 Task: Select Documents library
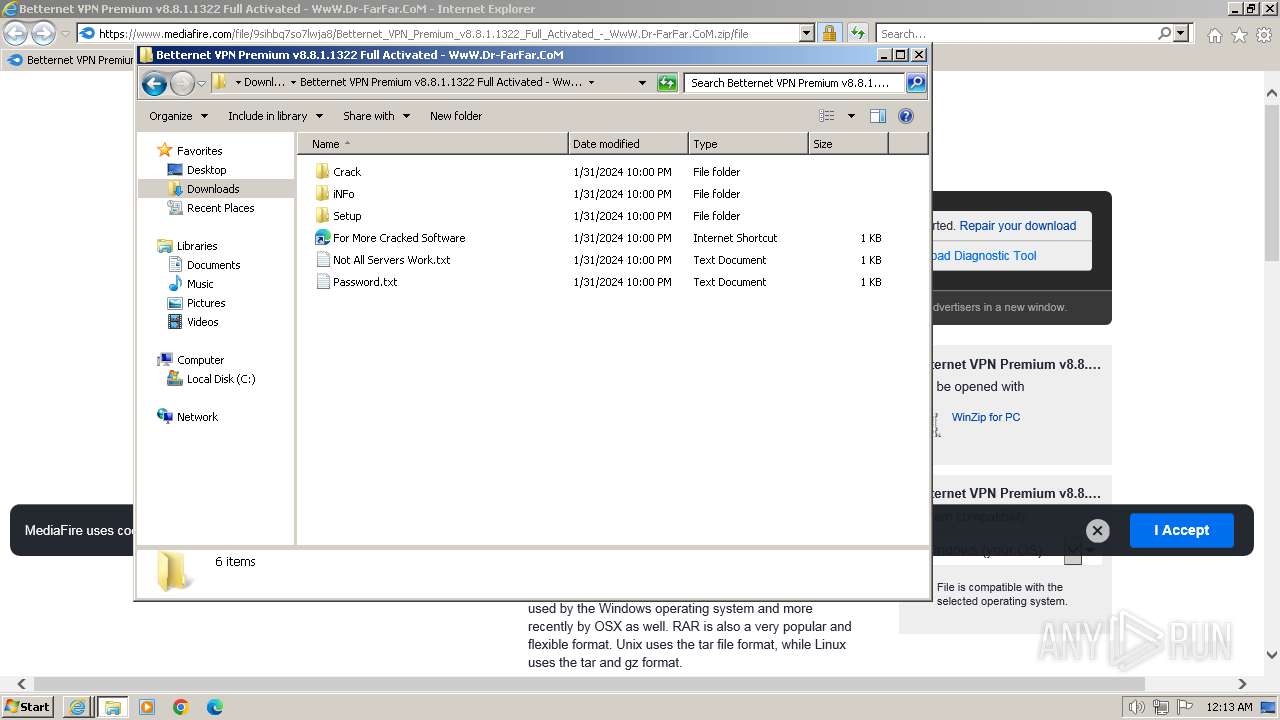point(204,265)
